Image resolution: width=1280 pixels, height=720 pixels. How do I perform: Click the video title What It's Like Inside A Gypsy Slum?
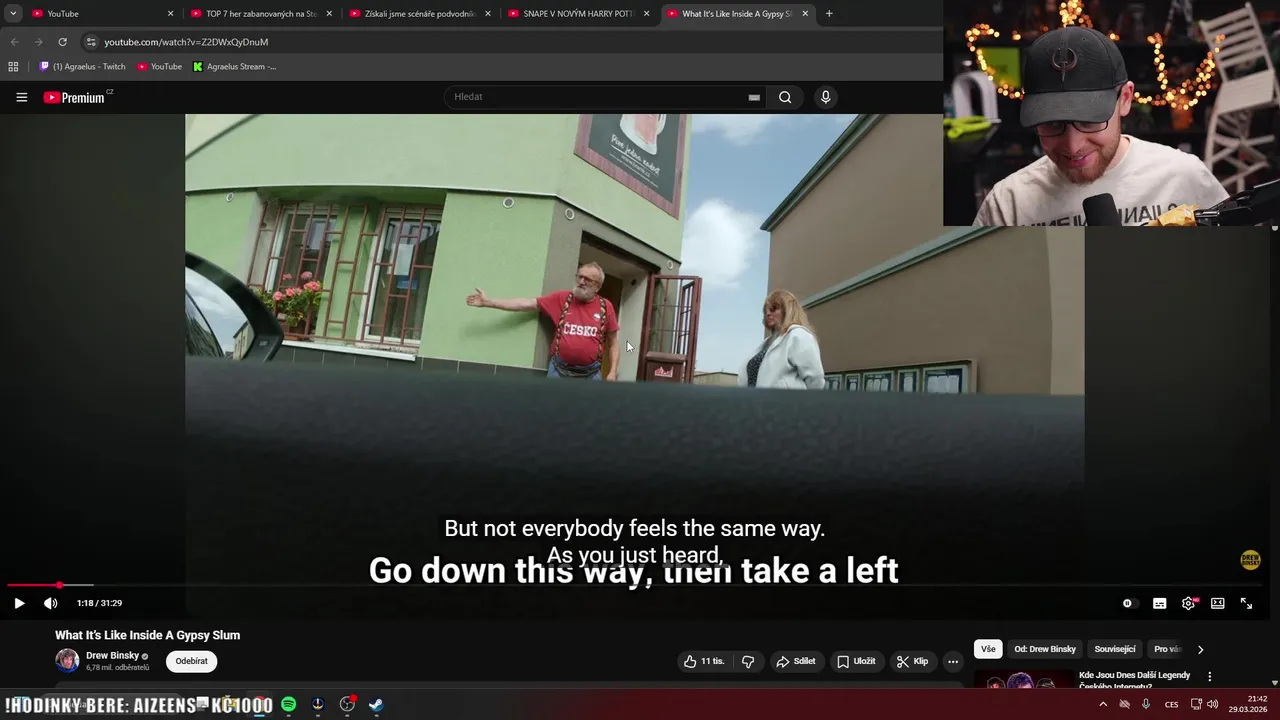coord(147,635)
